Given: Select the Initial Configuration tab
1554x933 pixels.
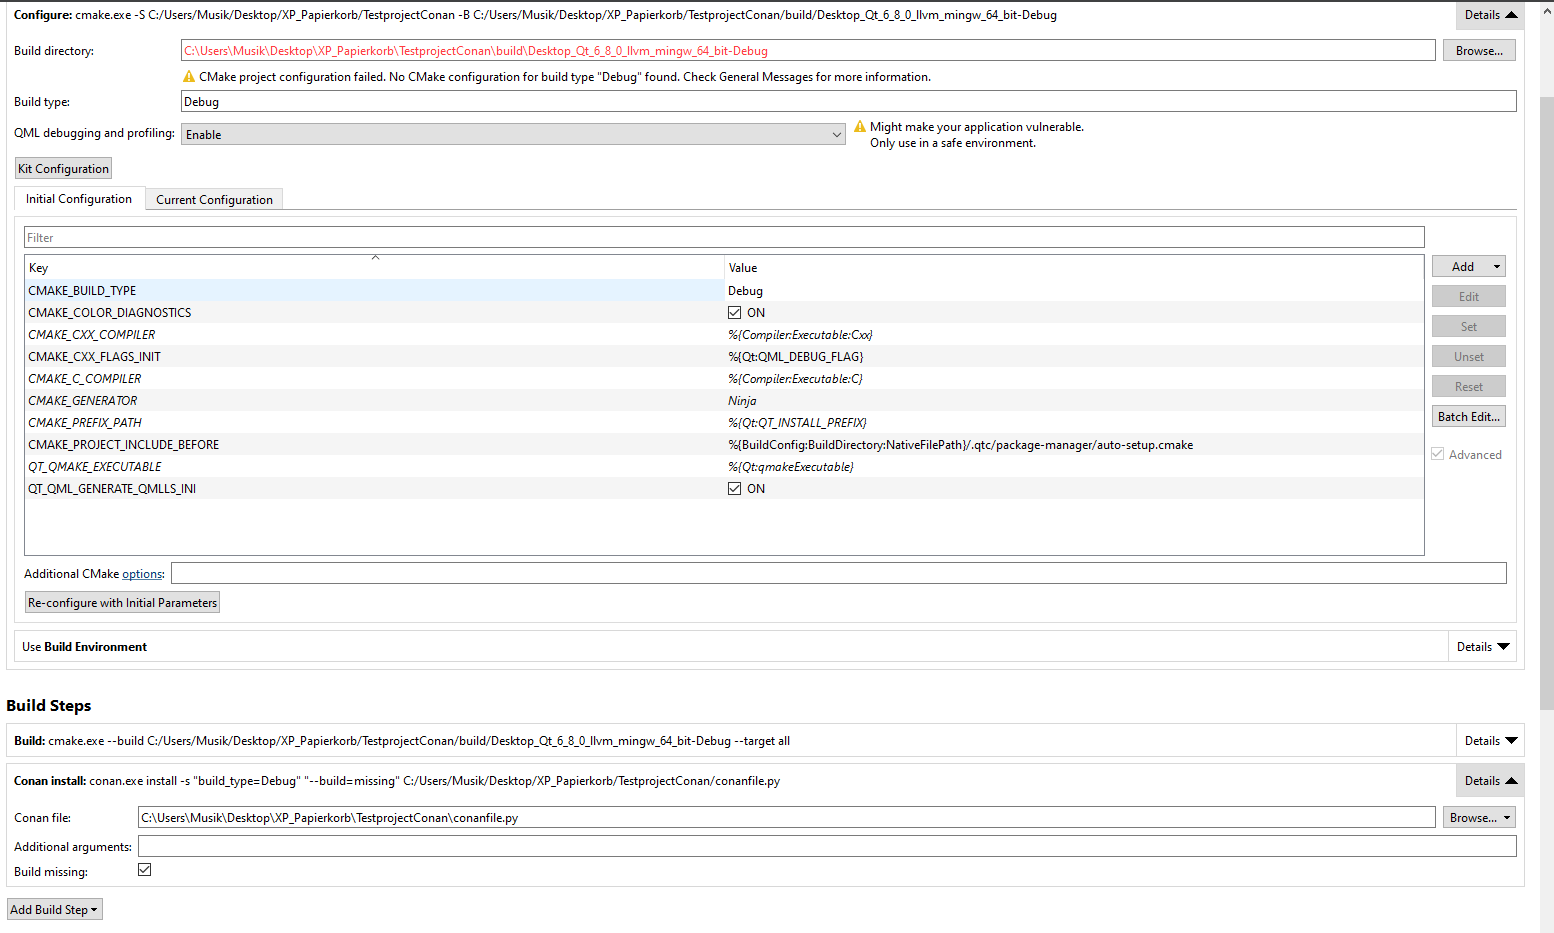Looking at the screenshot, I should pos(79,199).
